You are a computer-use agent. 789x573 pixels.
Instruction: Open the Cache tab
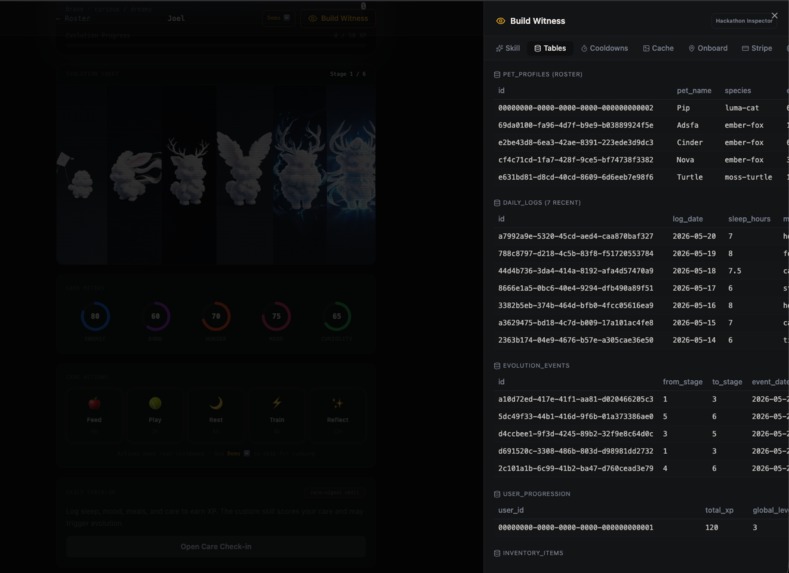pos(658,48)
